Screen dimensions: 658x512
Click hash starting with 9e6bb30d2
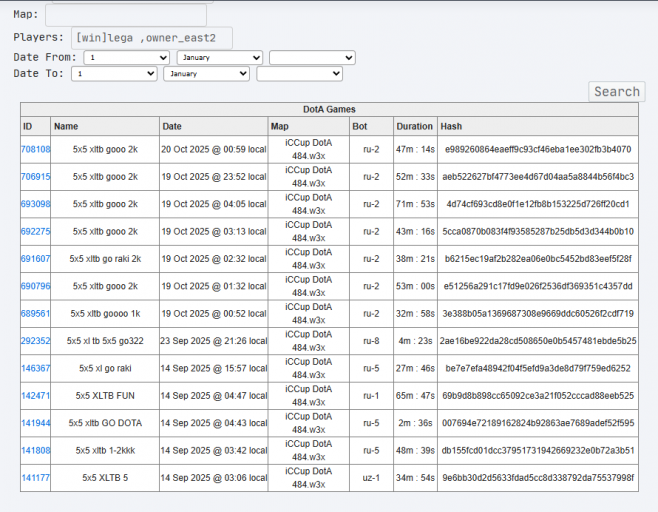pos(538,478)
